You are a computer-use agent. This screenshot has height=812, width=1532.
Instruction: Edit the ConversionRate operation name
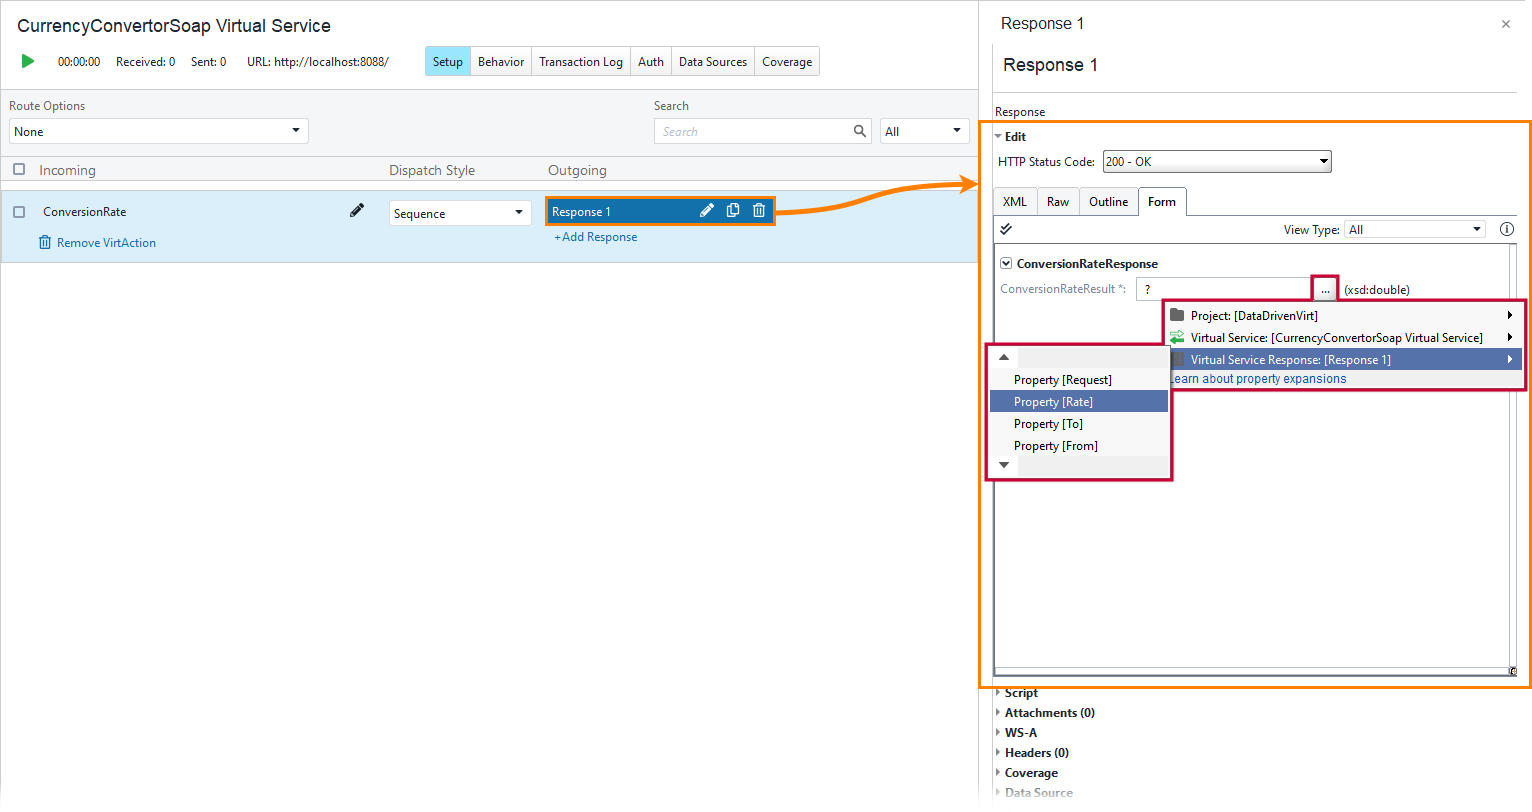click(x=356, y=210)
